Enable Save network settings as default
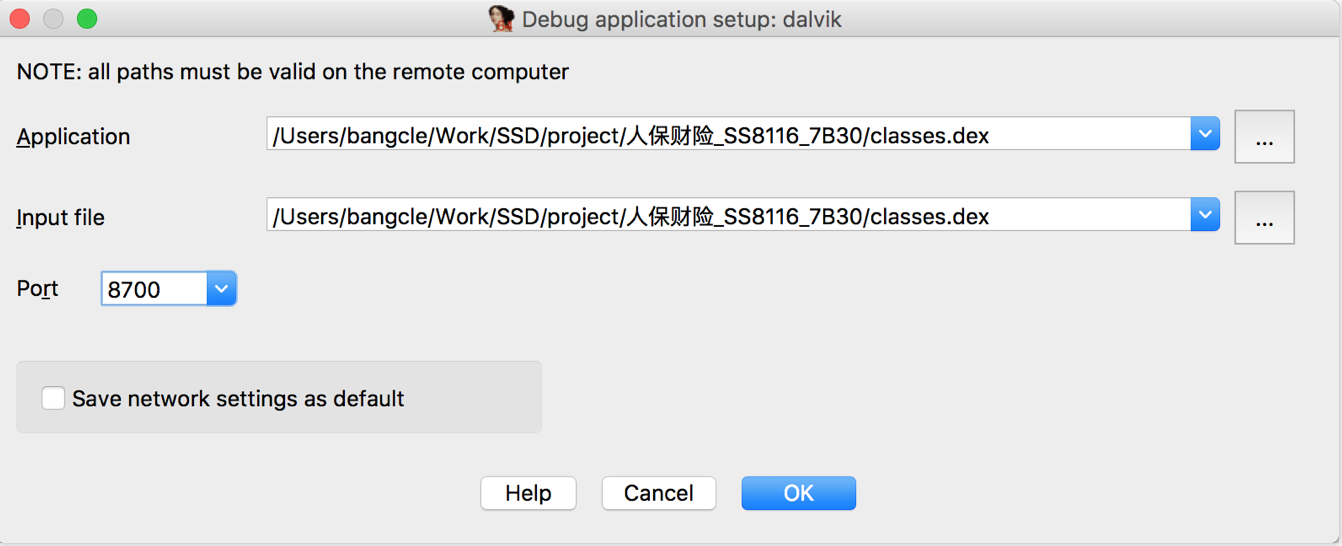Viewport: 1342px width, 546px height. click(x=53, y=398)
